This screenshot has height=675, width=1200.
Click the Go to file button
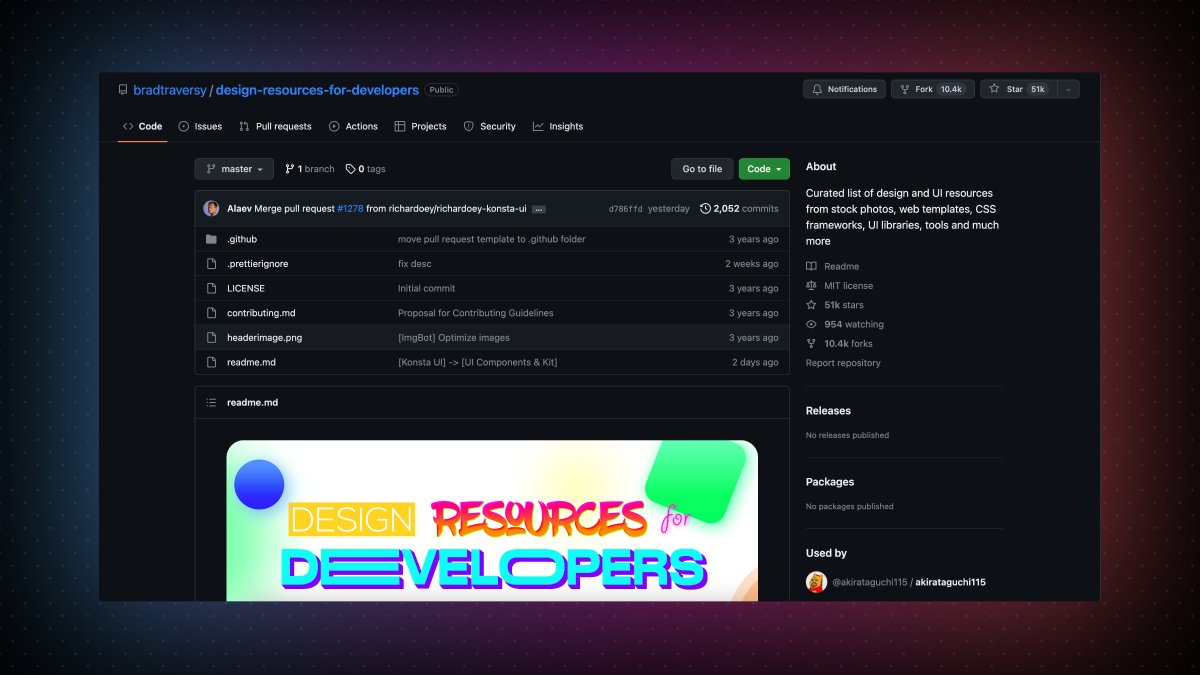[x=702, y=168]
